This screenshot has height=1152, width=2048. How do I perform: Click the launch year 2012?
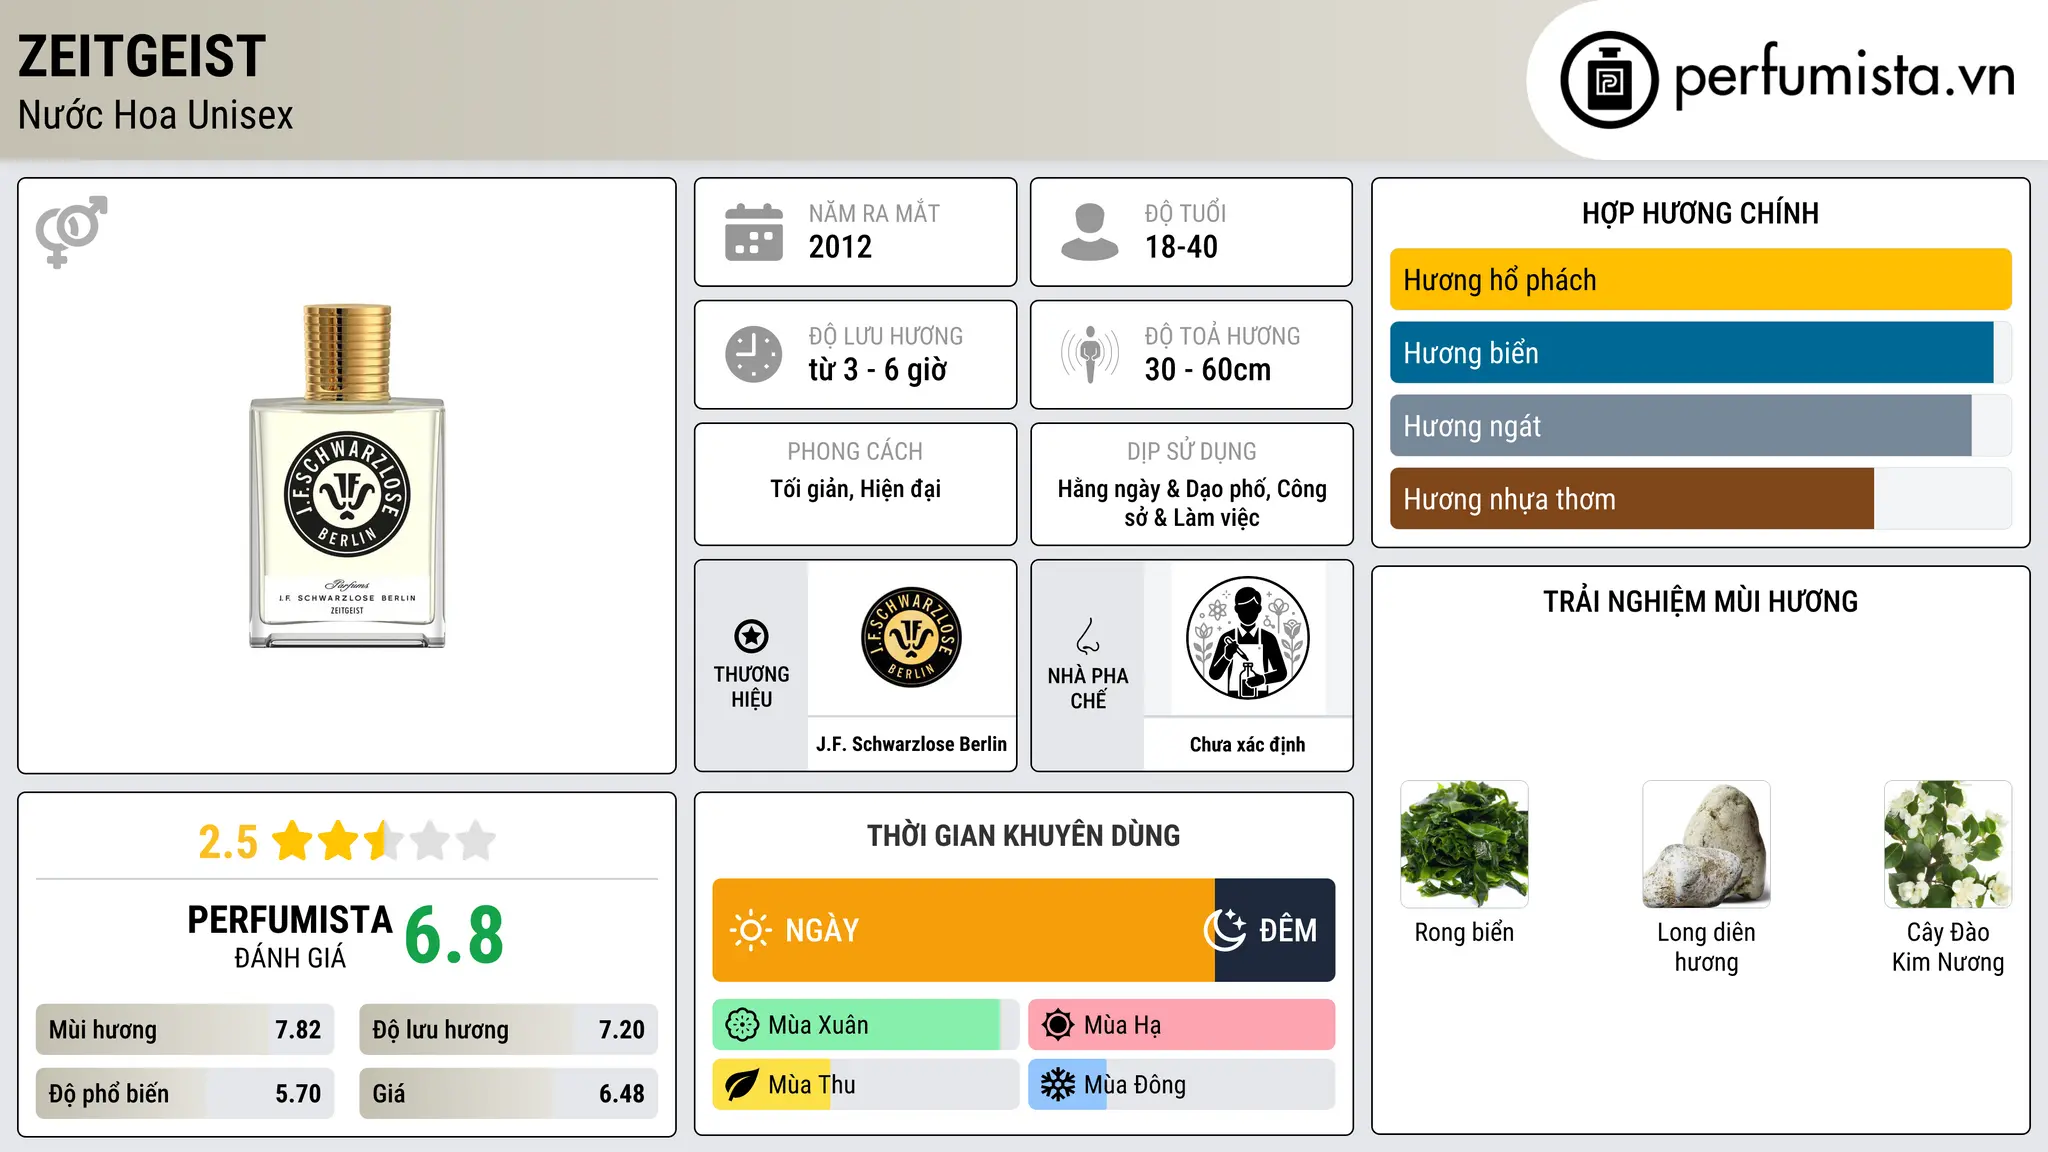(x=840, y=247)
